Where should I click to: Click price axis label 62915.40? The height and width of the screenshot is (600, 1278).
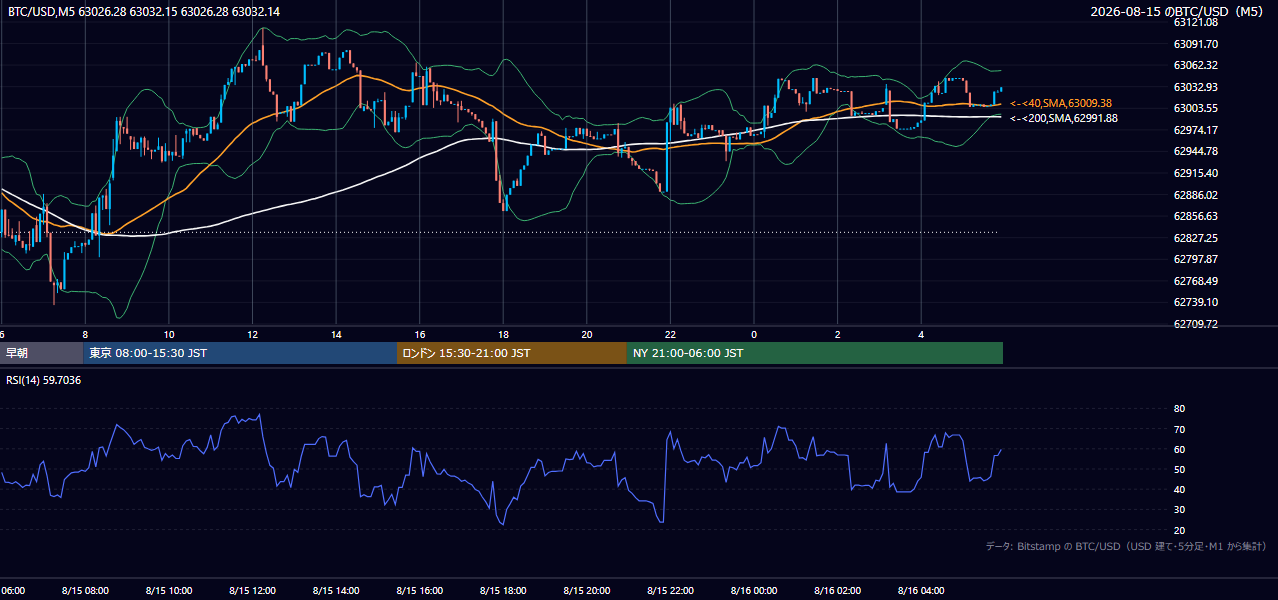(x=1195, y=173)
